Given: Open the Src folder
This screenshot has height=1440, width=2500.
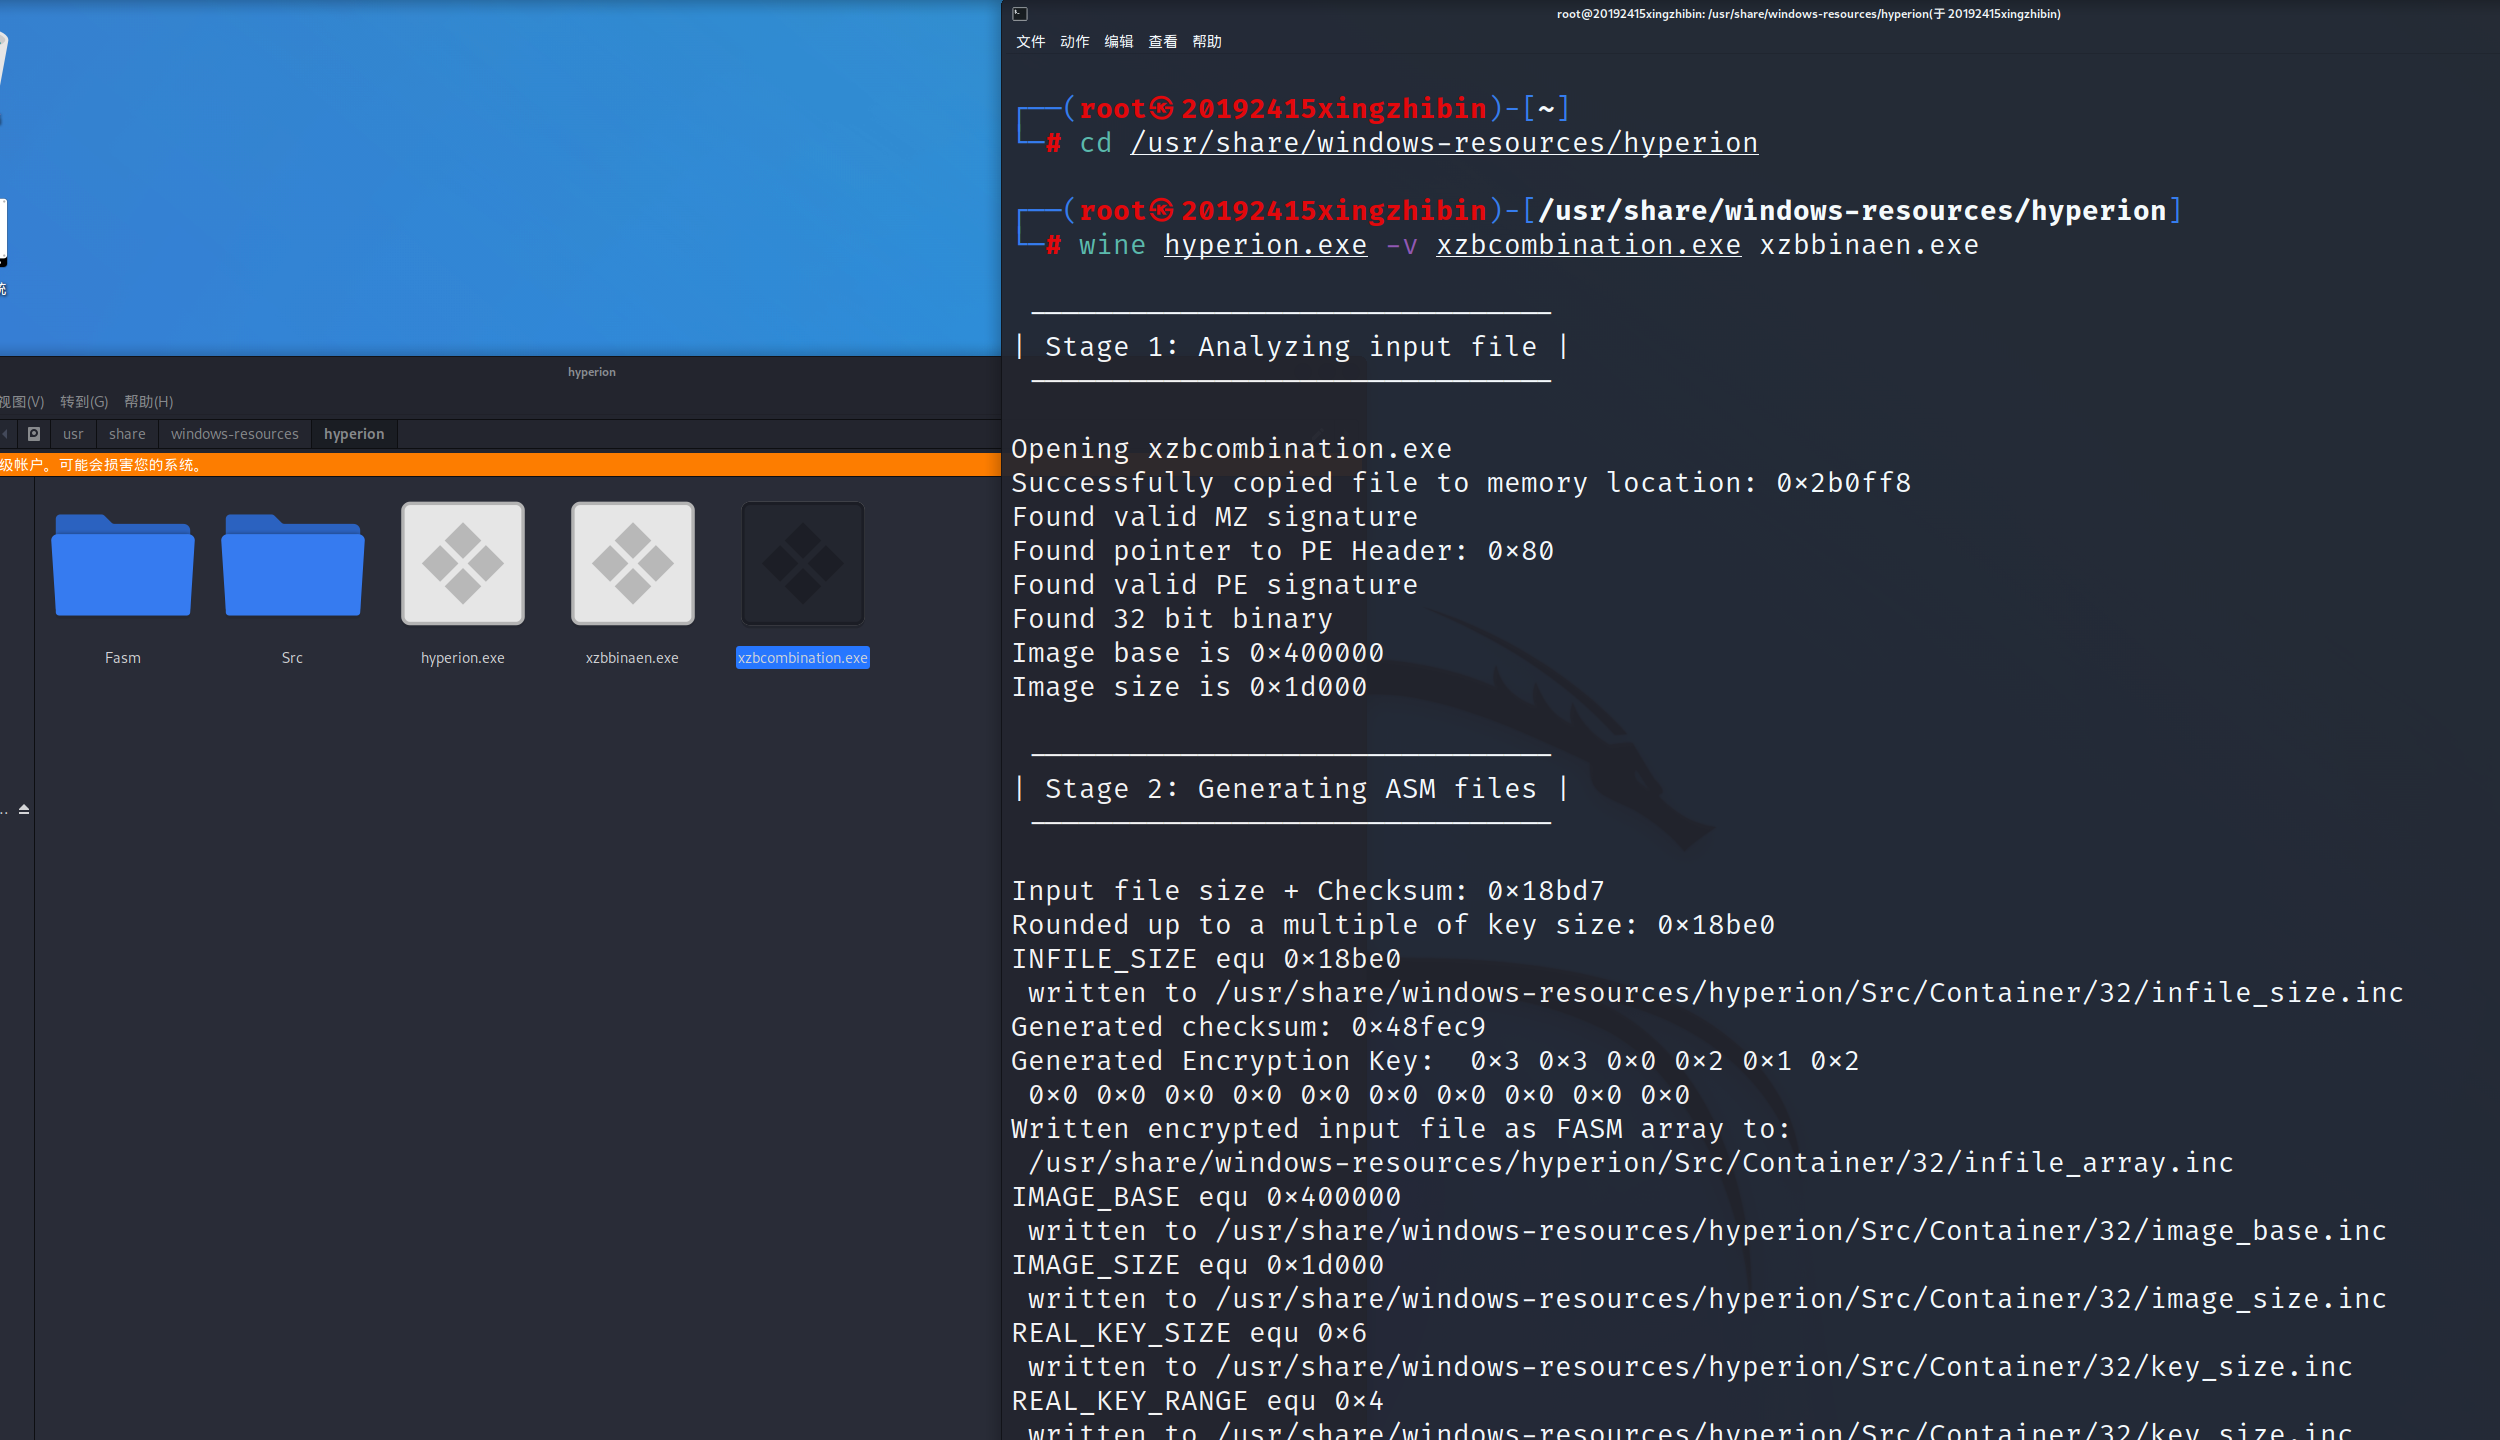Looking at the screenshot, I should pyautogui.click(x=292, y=566).
